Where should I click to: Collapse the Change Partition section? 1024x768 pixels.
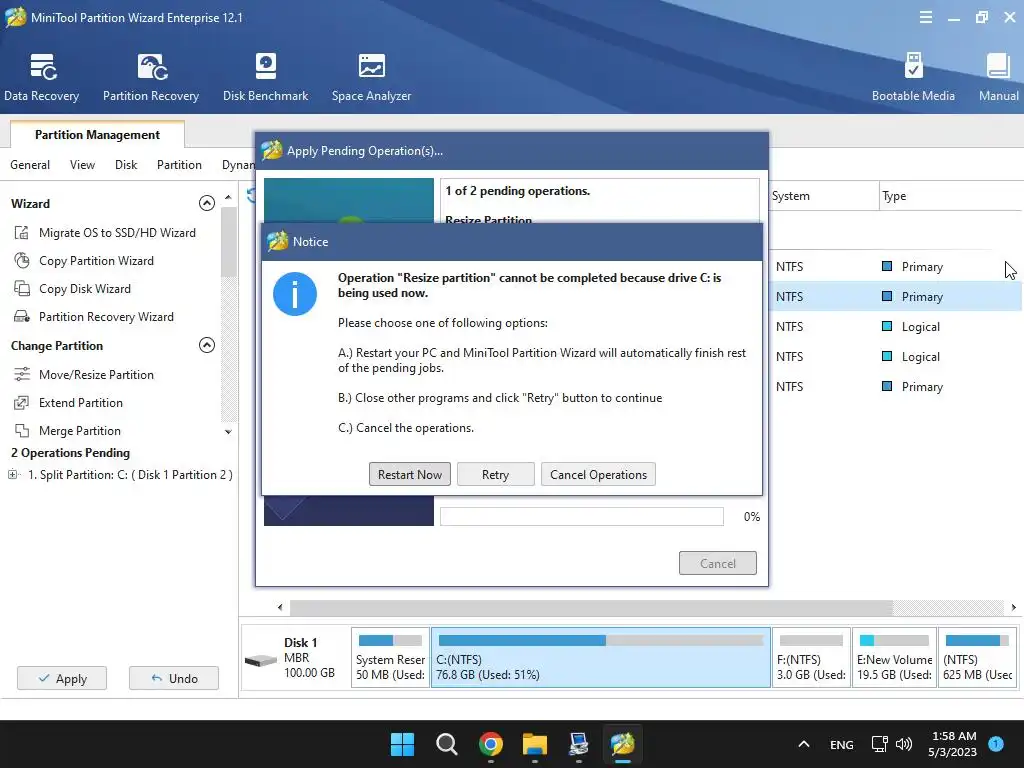tap(206, 345)
